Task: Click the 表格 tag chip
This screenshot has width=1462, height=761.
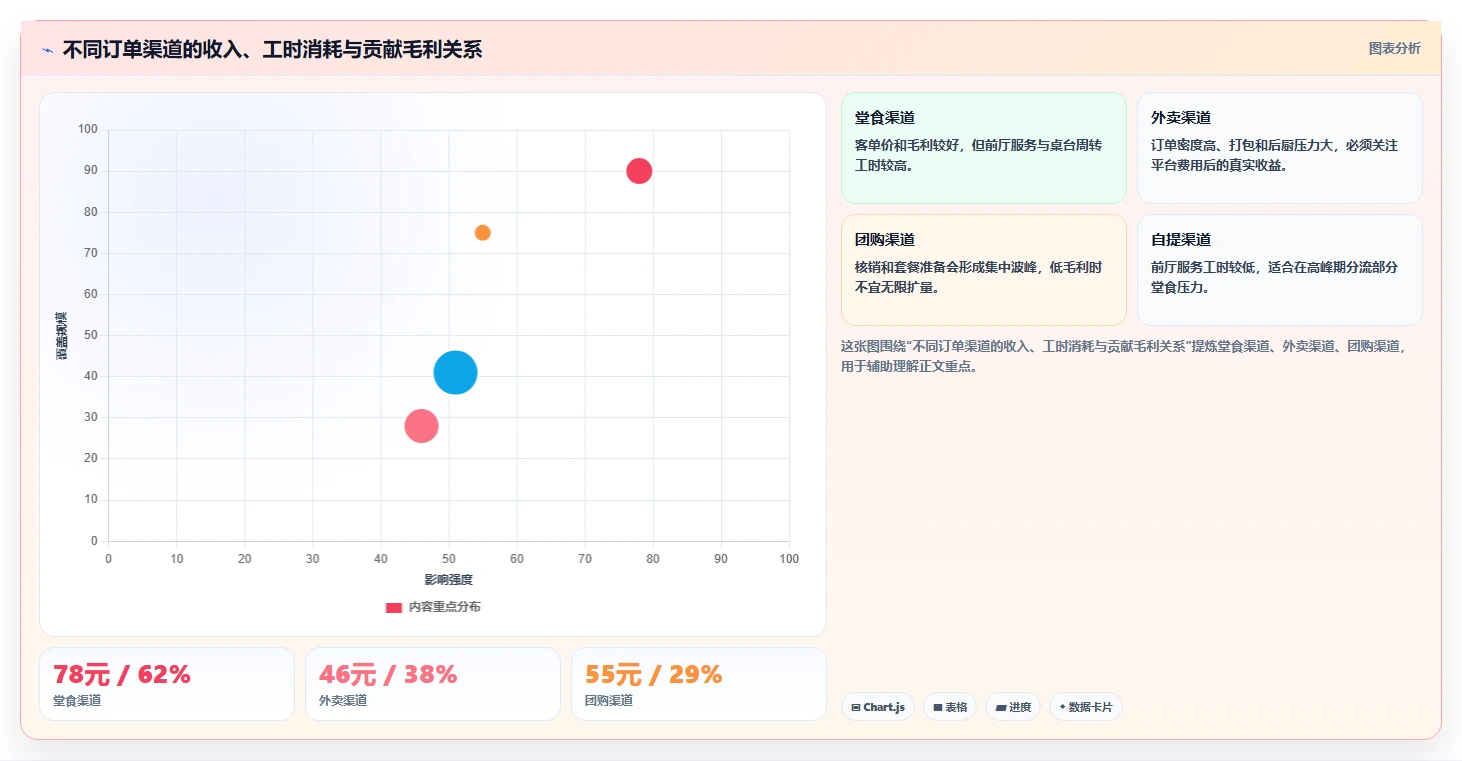Action: (950, 707)
